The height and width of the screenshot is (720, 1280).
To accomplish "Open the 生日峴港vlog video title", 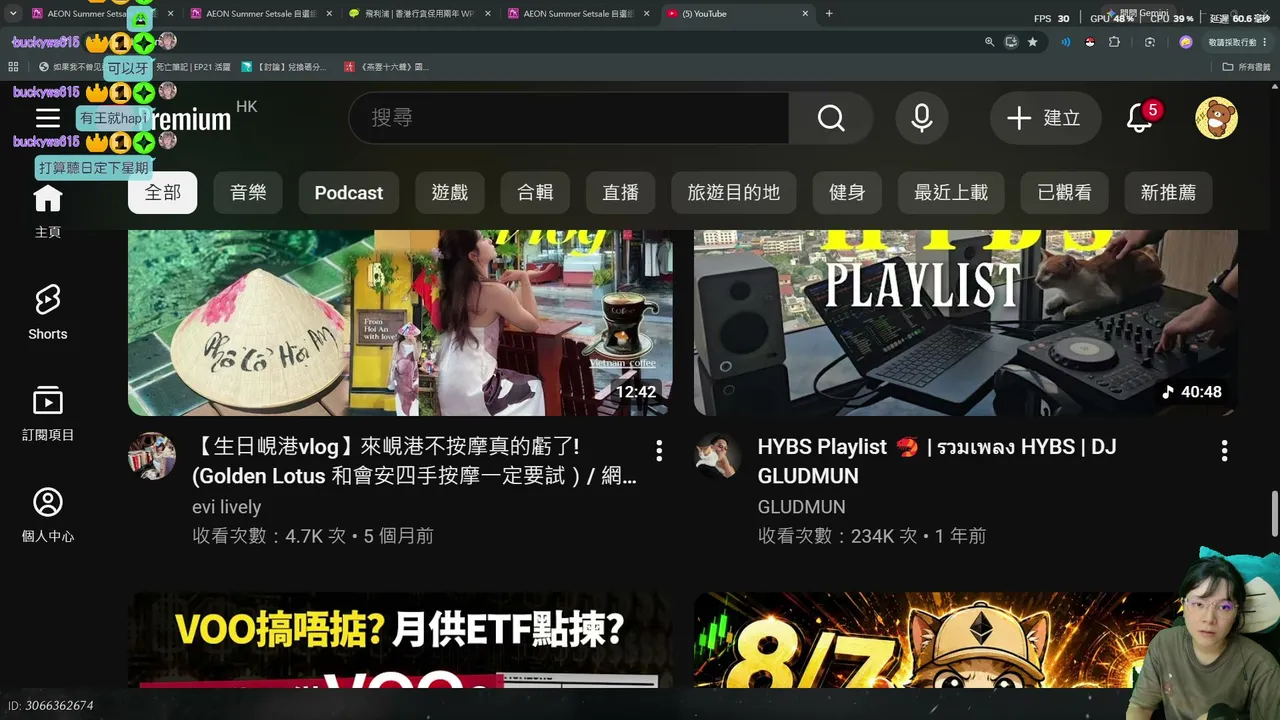I will 414,461.
